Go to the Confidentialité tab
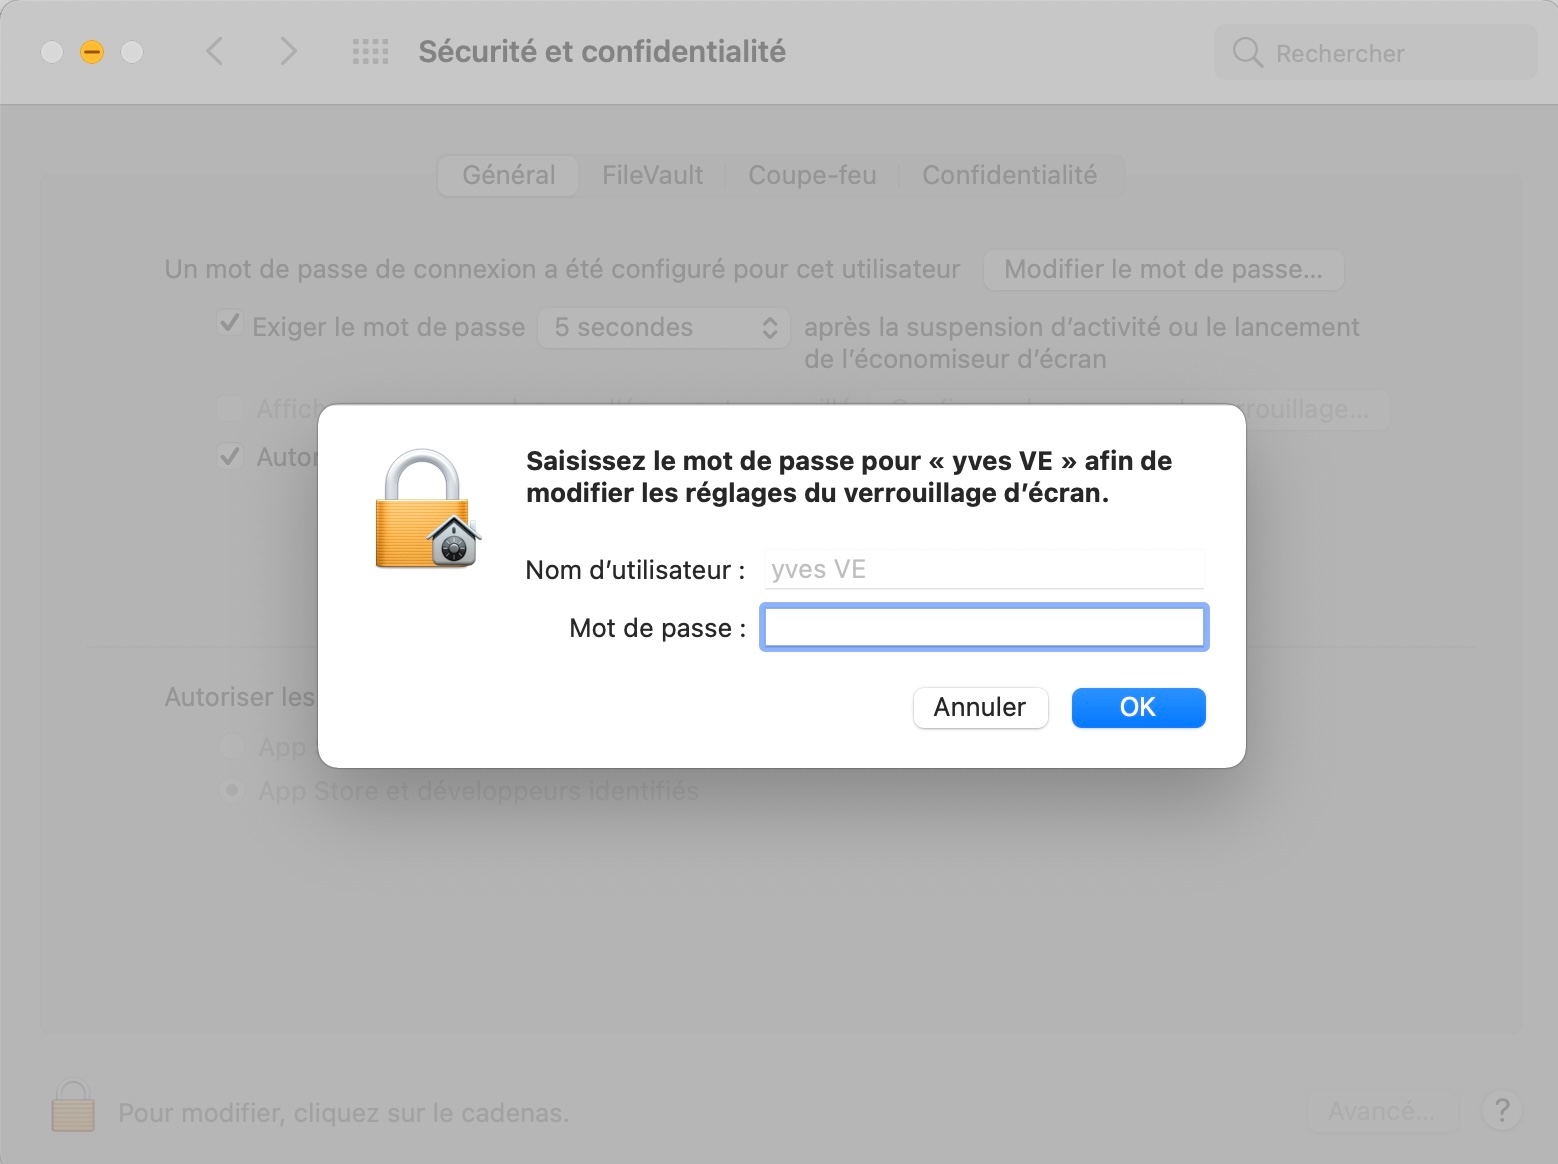1558x1164 pixels. 1009,176
